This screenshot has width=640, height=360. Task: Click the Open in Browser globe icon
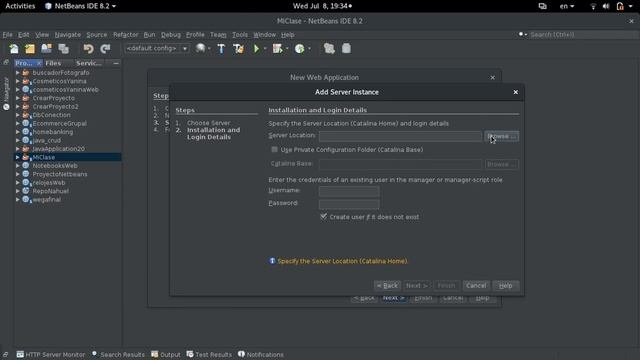coord(200,49)
